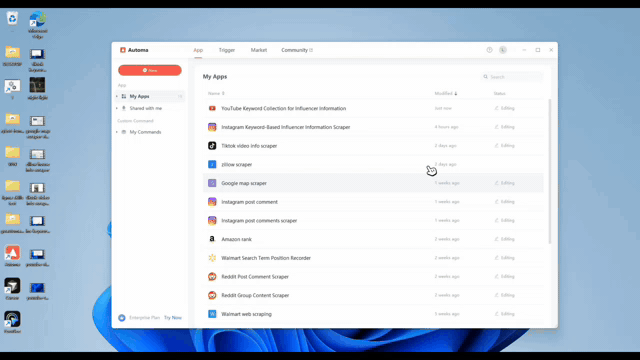
Task: Click the Microsoft Edge desktop shortcut
Action: tap(38, 20)
